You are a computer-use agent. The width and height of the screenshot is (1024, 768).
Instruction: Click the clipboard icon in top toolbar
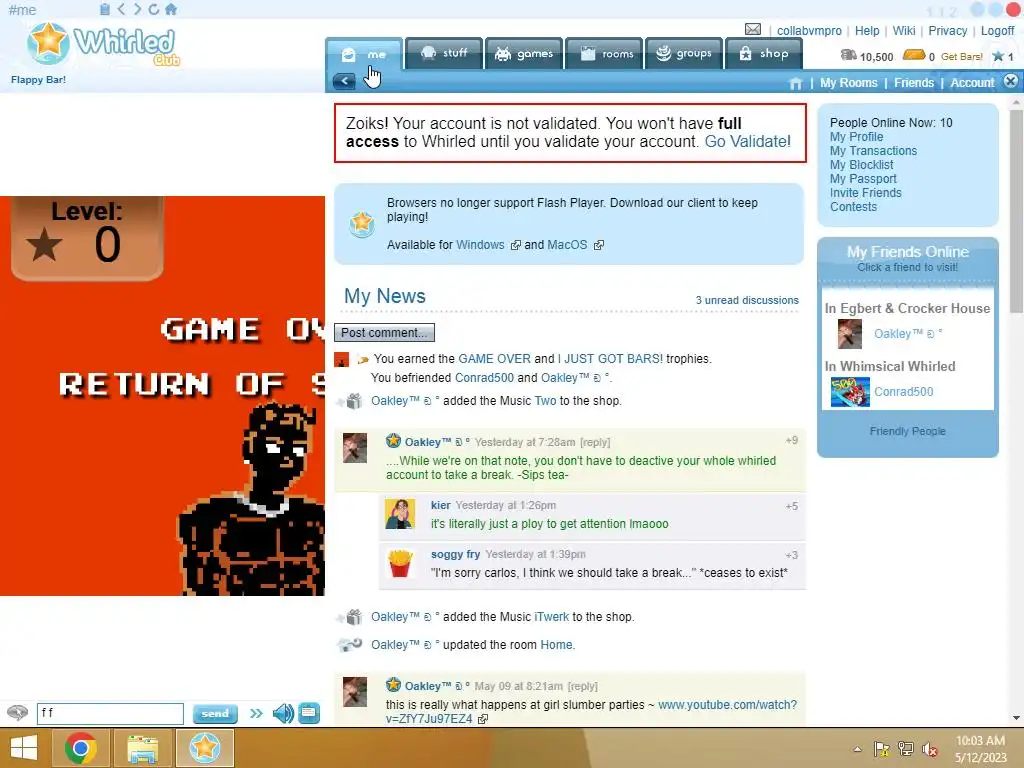(x=105, y=9)
